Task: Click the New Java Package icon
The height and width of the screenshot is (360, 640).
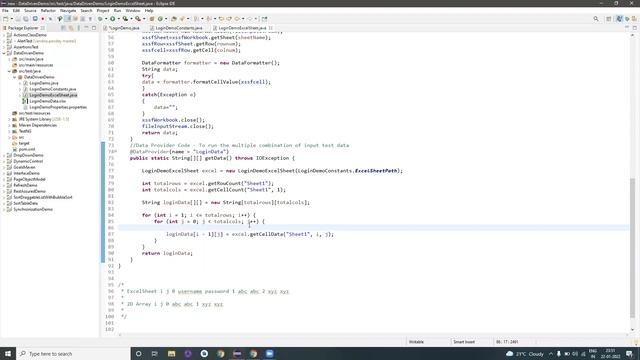Action: click(x=152, y=19)
